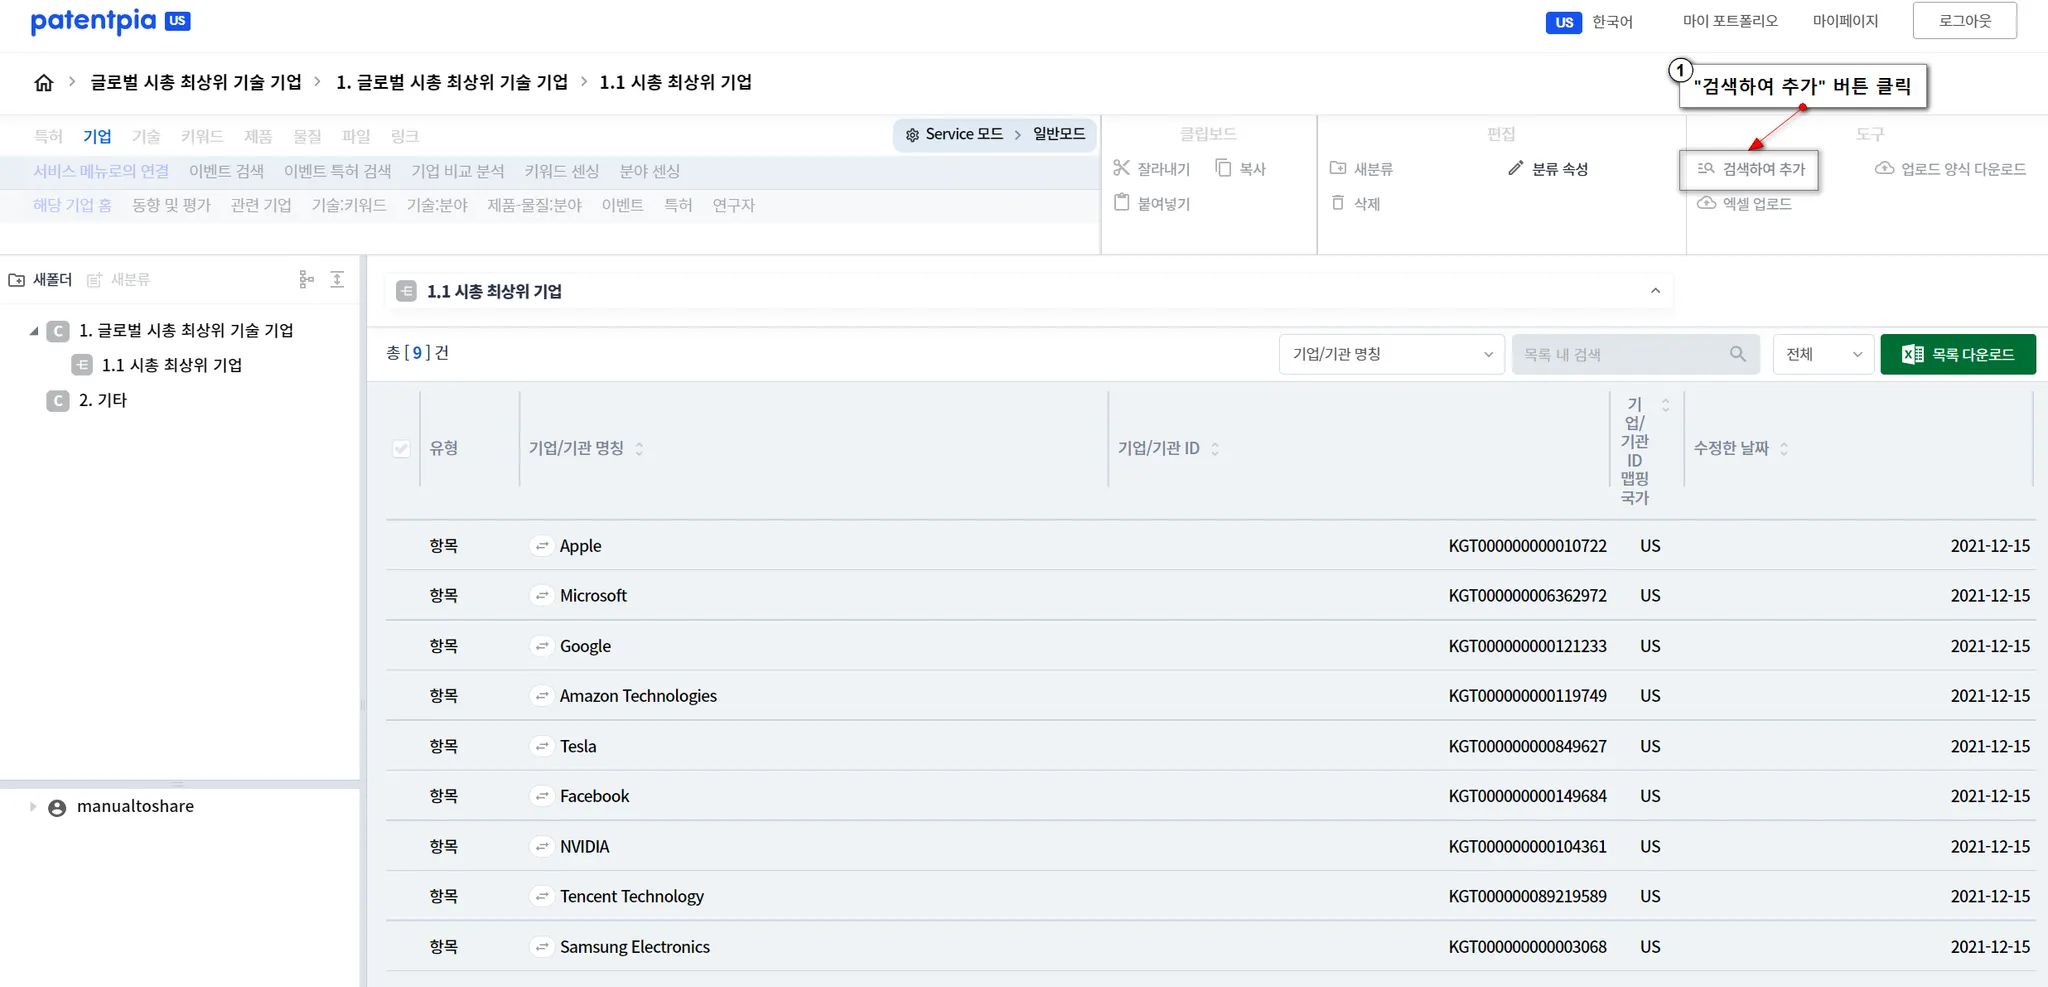Switch to the 기술 top tab
2048x987 pixels.
pyautogui.click(x=146, y=136)
